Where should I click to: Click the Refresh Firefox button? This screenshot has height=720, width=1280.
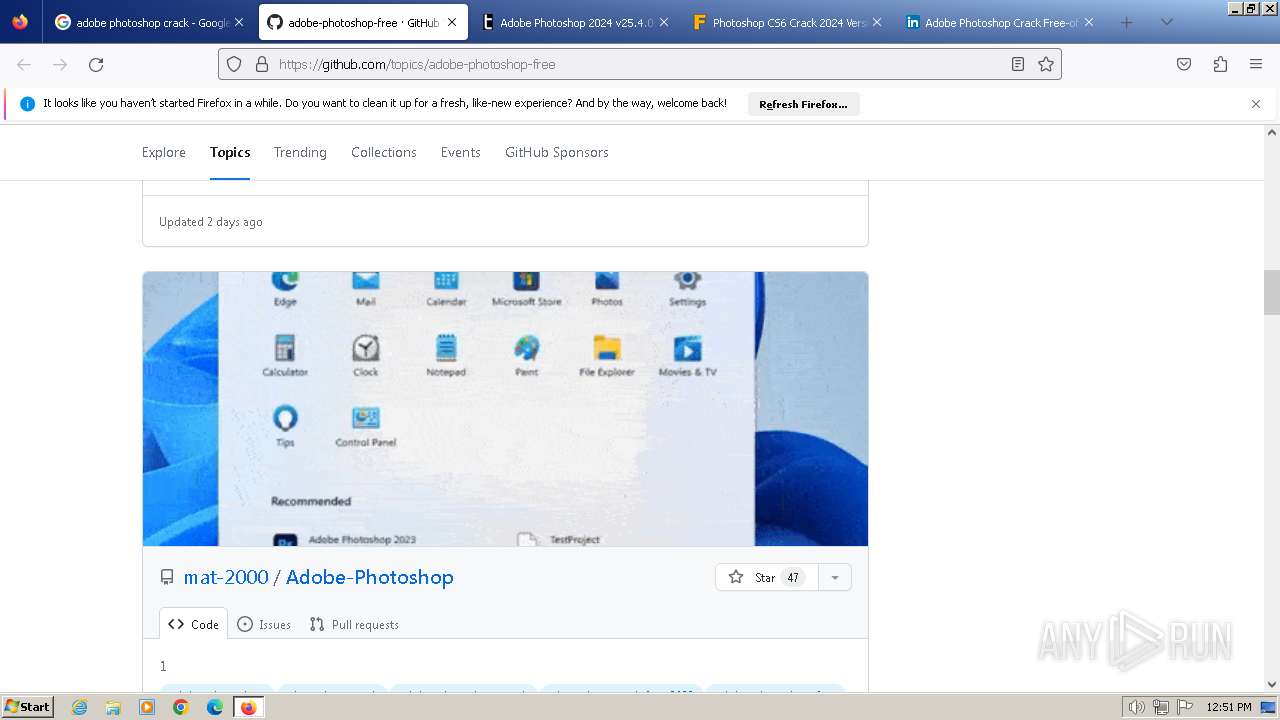coord(803,104)
